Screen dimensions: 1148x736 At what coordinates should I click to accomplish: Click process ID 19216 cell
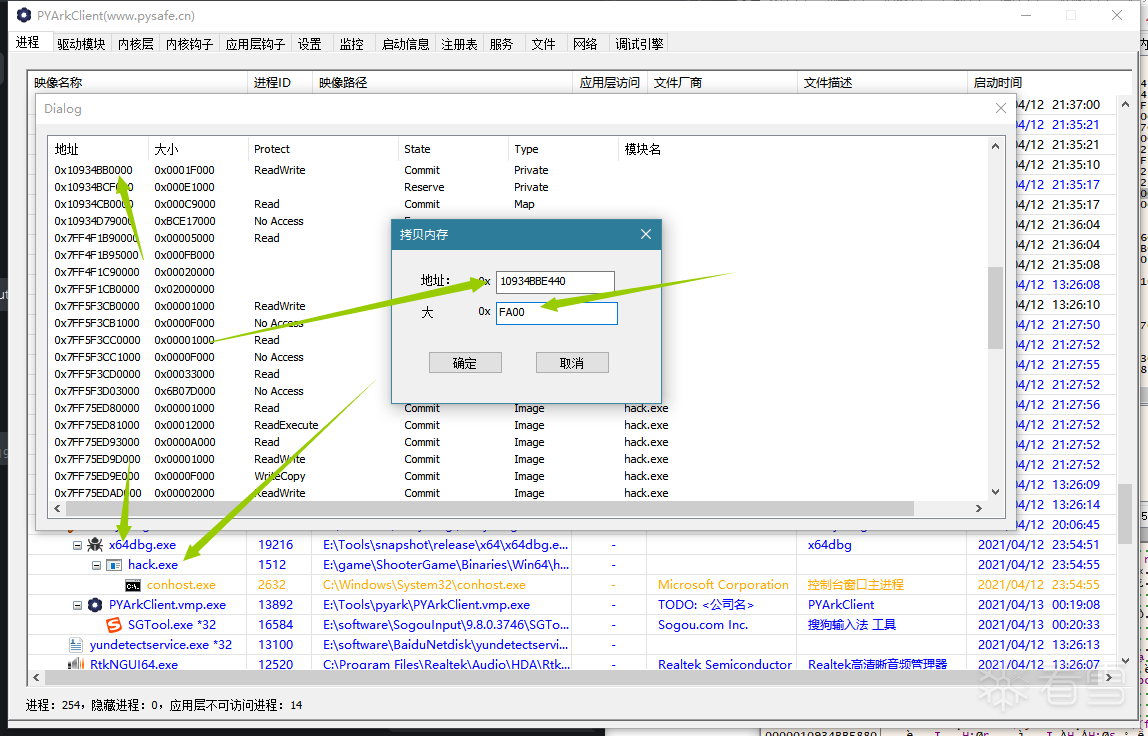(275, 545)
